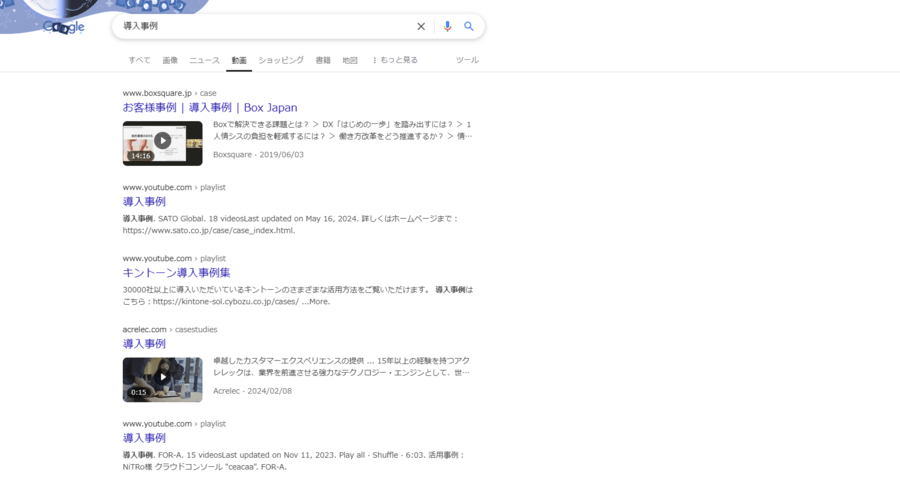The height and width of the screenshot is (483, 900).
Task: Expand the もっと見る menu
Action: point(395,60)
